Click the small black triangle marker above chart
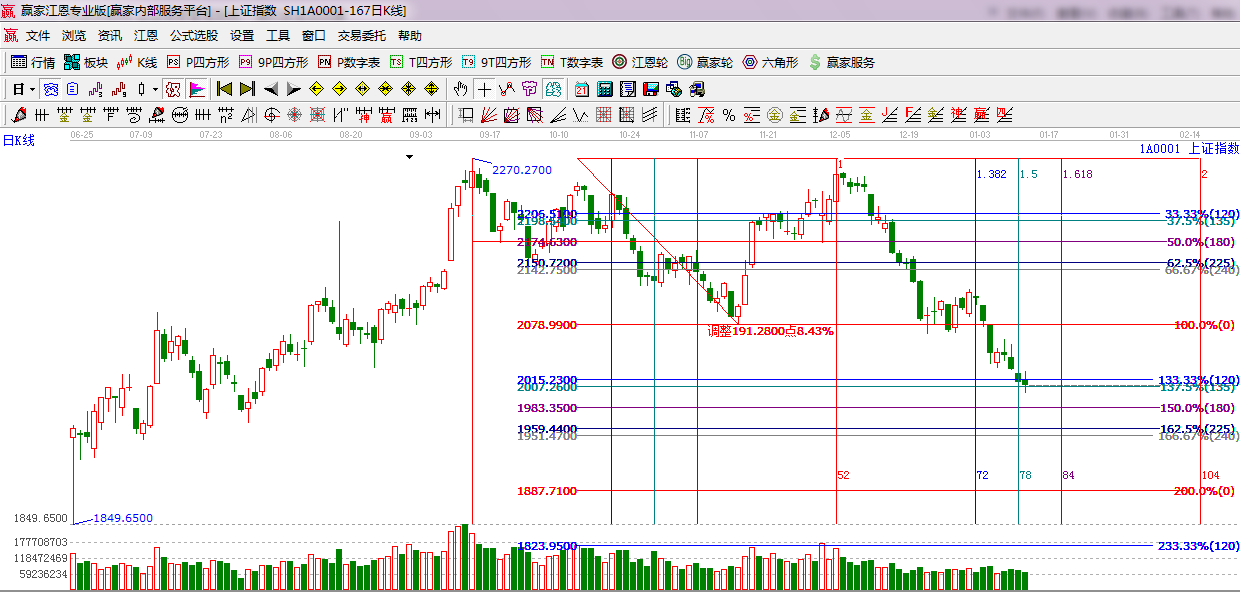The height and width of the screenshot is (593, 1240). coord(409,157)
